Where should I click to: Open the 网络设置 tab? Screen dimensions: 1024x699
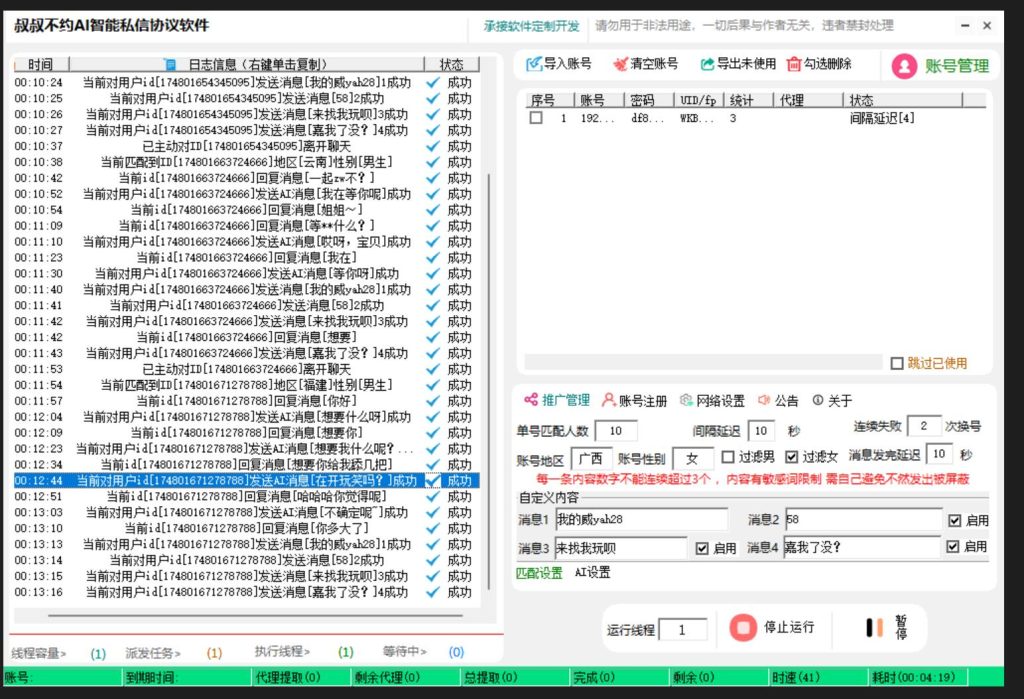pos(712,401)
